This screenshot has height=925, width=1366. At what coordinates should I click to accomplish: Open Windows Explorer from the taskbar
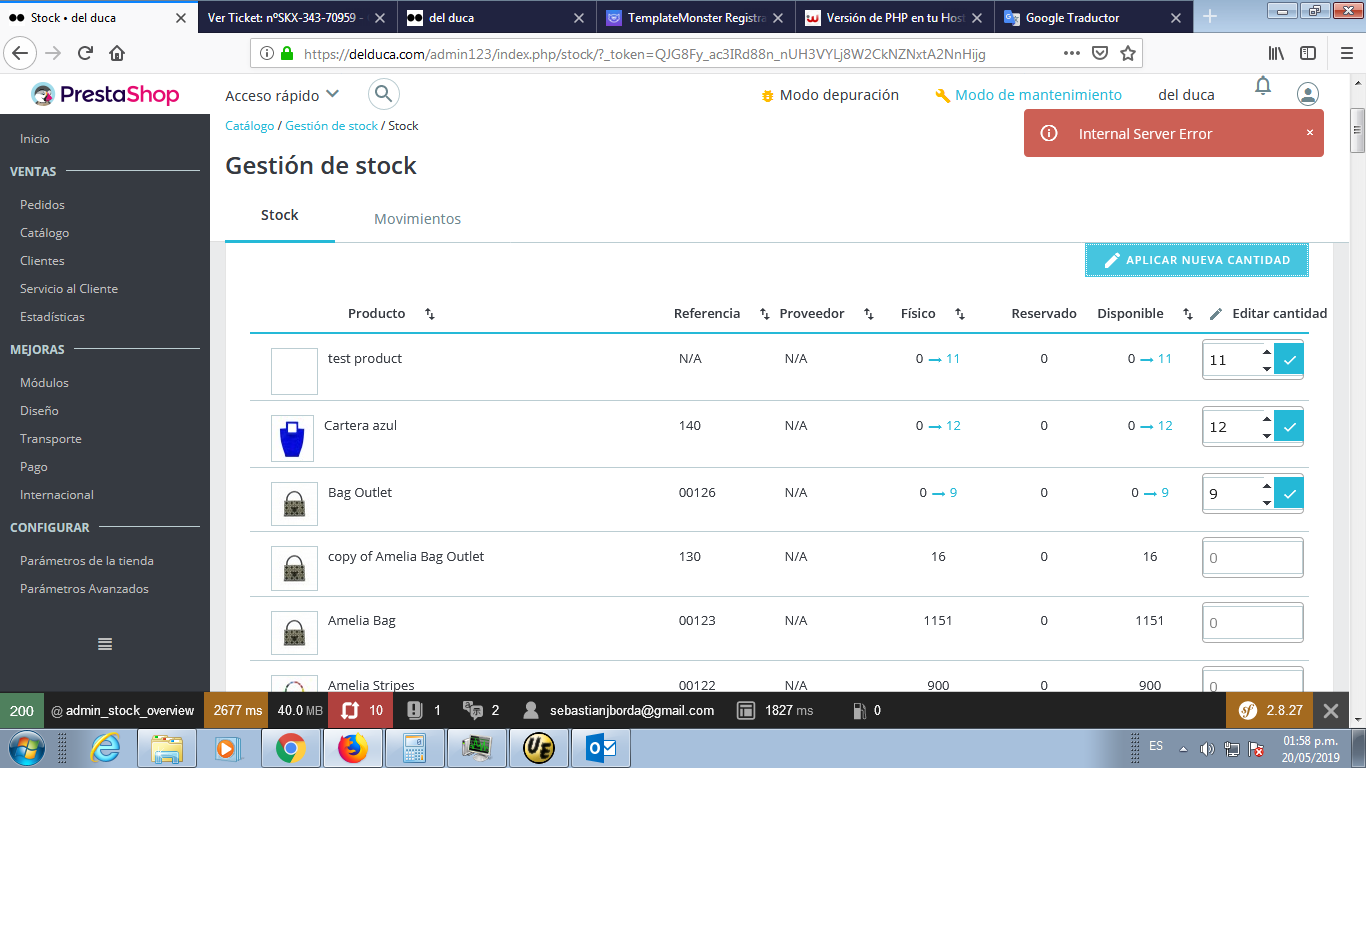tap(167, 748)
